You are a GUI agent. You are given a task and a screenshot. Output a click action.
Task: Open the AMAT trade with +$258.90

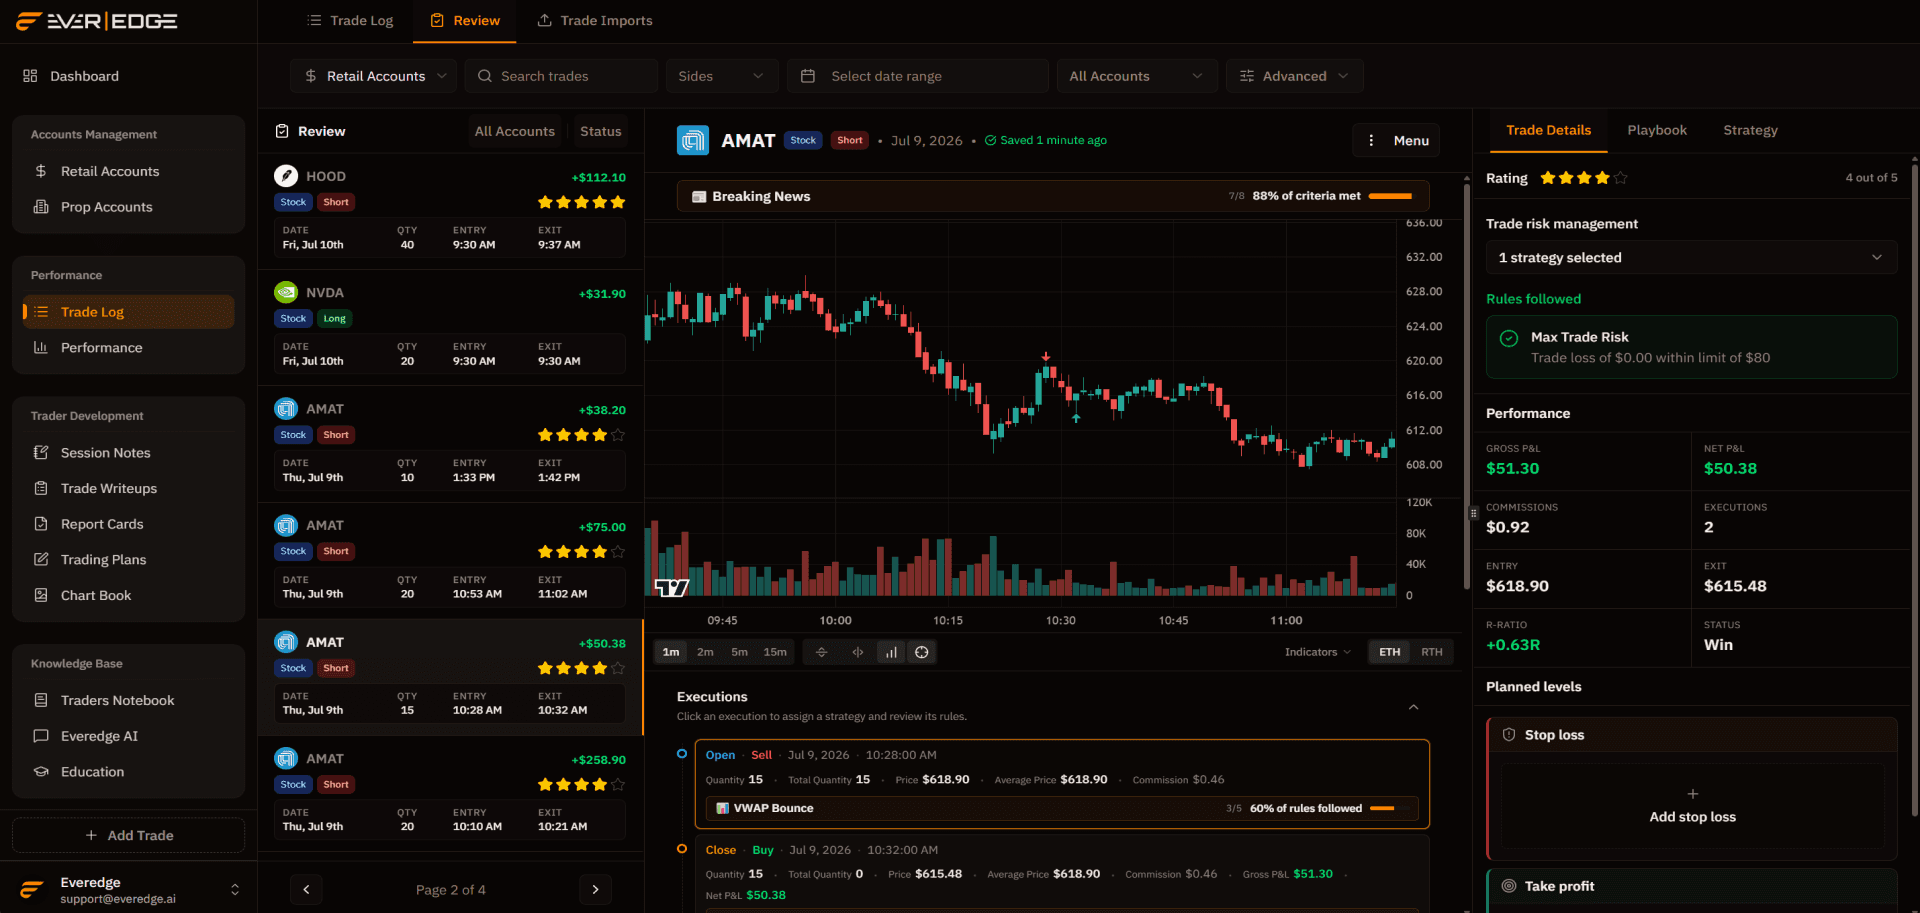tap(451, 793)
